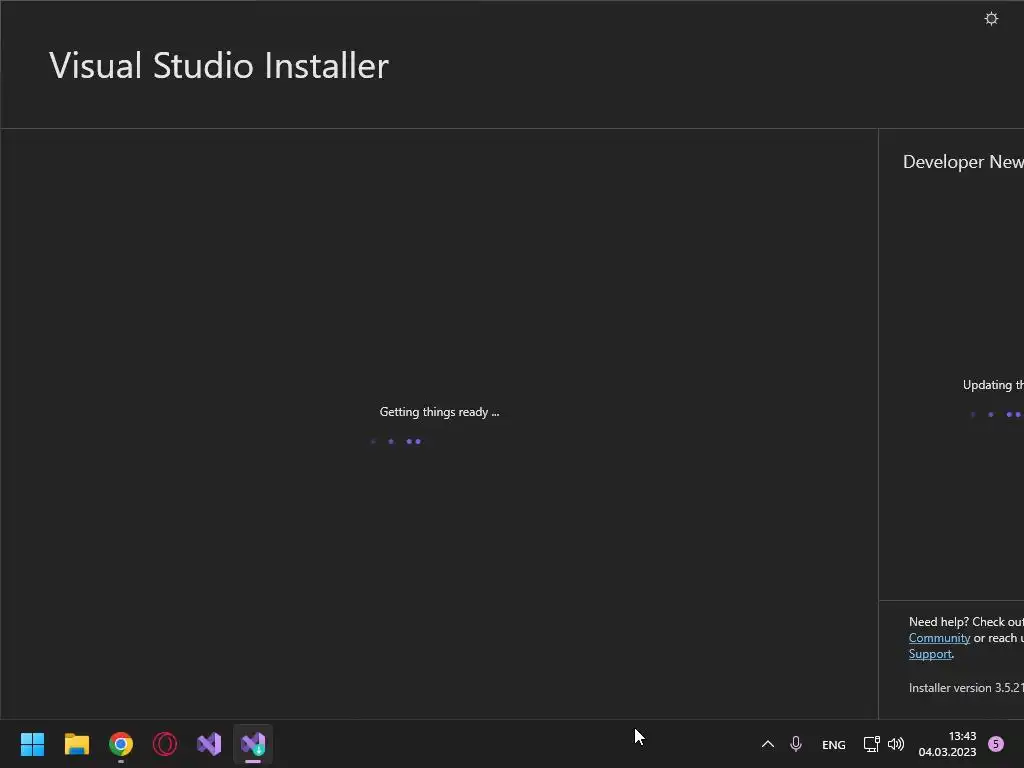
Task: Open the ENG language switcher
Action: (833, 744)
